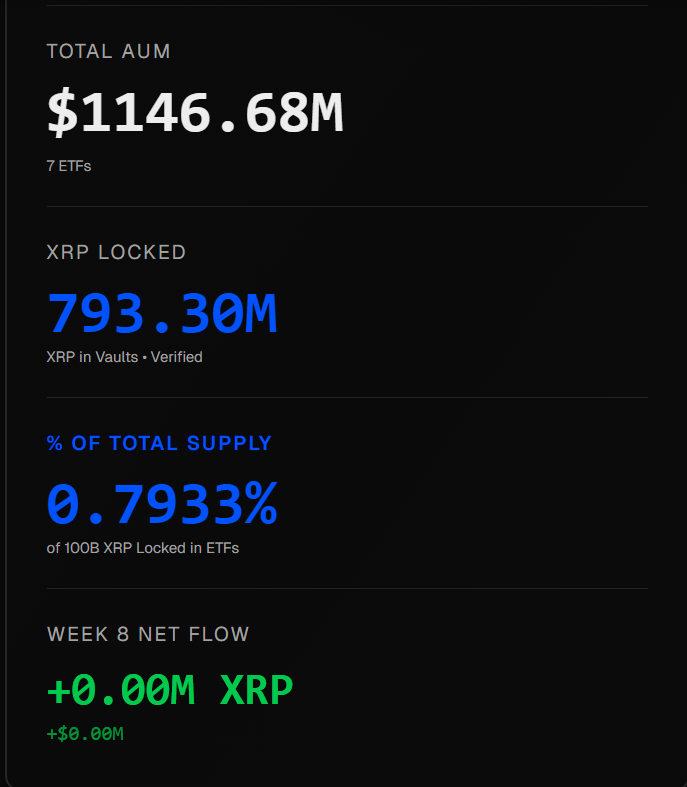Select the 0.7933% supply percentage
The image size is (687, 787).
click(161, 503)
